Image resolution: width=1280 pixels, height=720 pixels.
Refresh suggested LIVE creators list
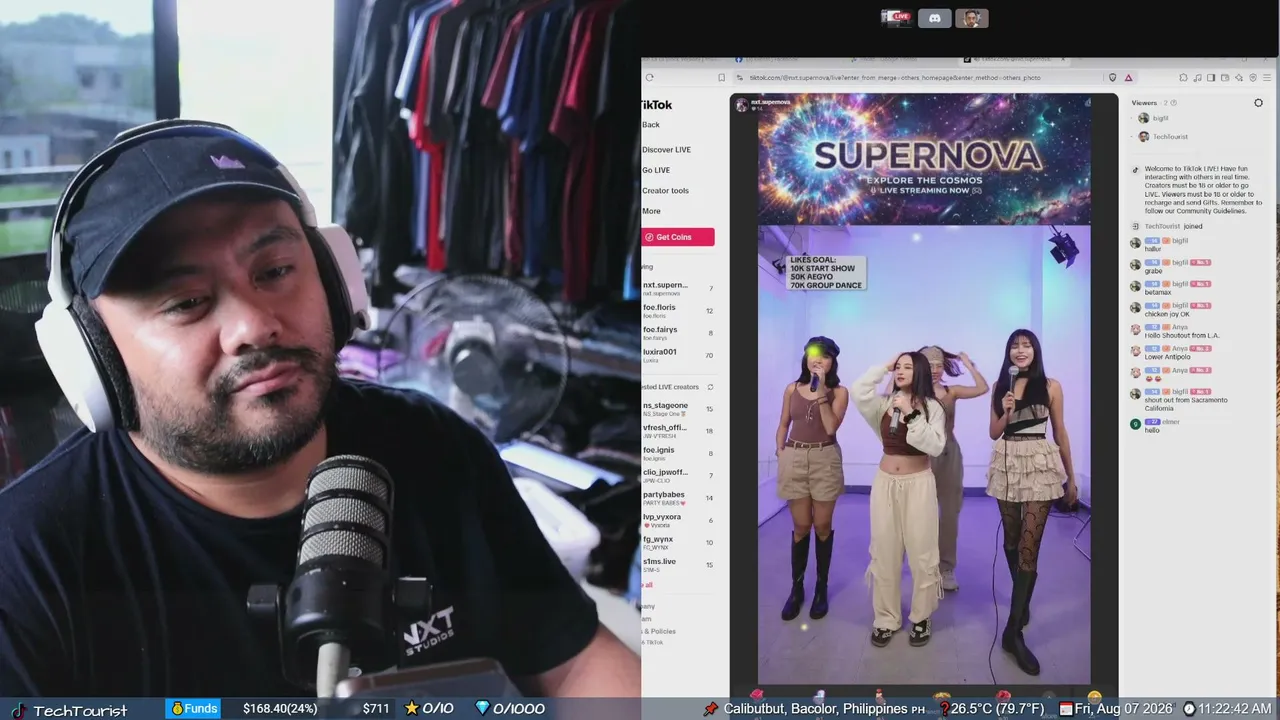710,387
